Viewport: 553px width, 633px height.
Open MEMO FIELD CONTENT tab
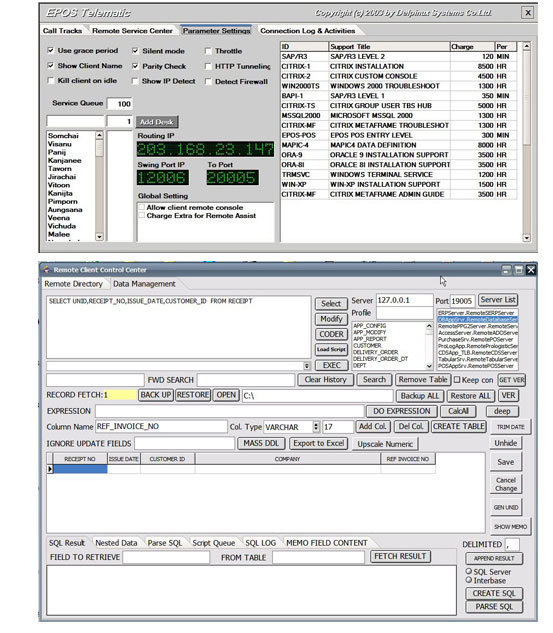(327, 543)
